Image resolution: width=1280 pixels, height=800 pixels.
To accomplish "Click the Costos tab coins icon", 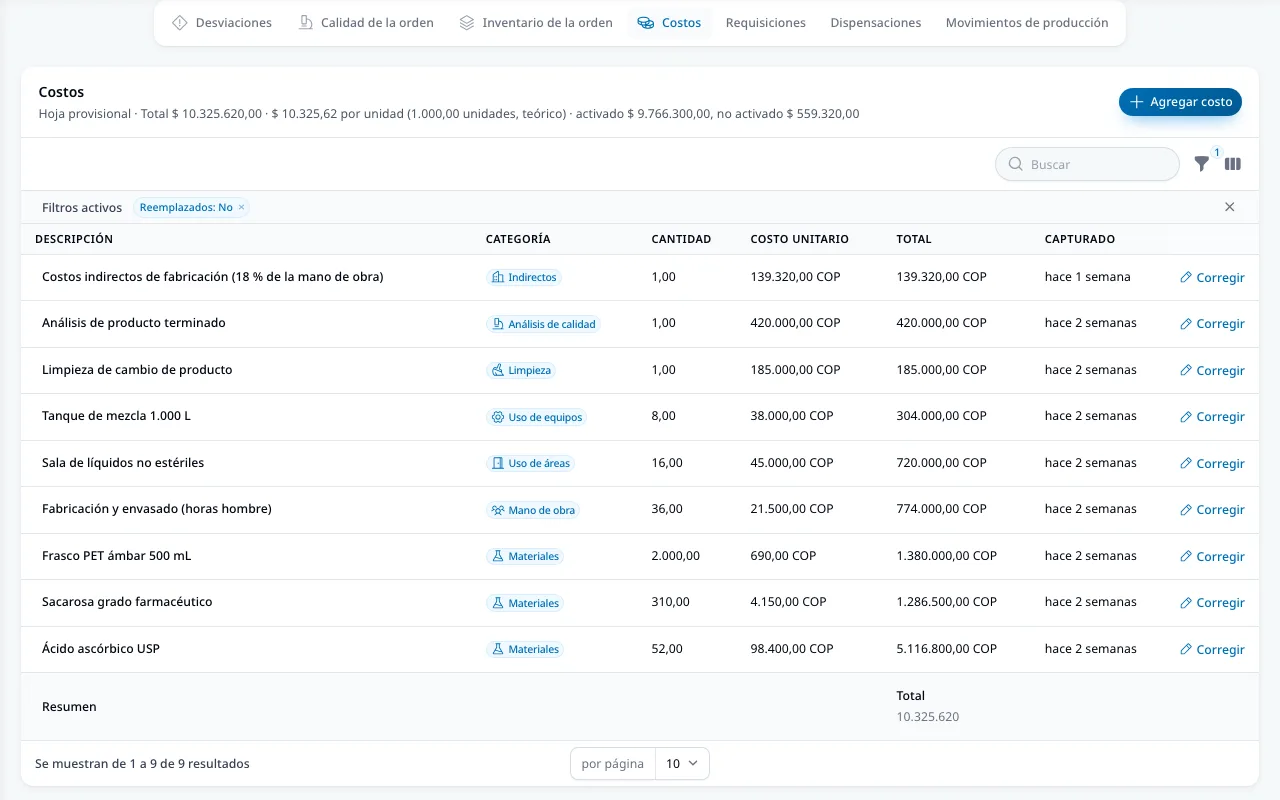I will pyautogui.click(x=646, y=23).
